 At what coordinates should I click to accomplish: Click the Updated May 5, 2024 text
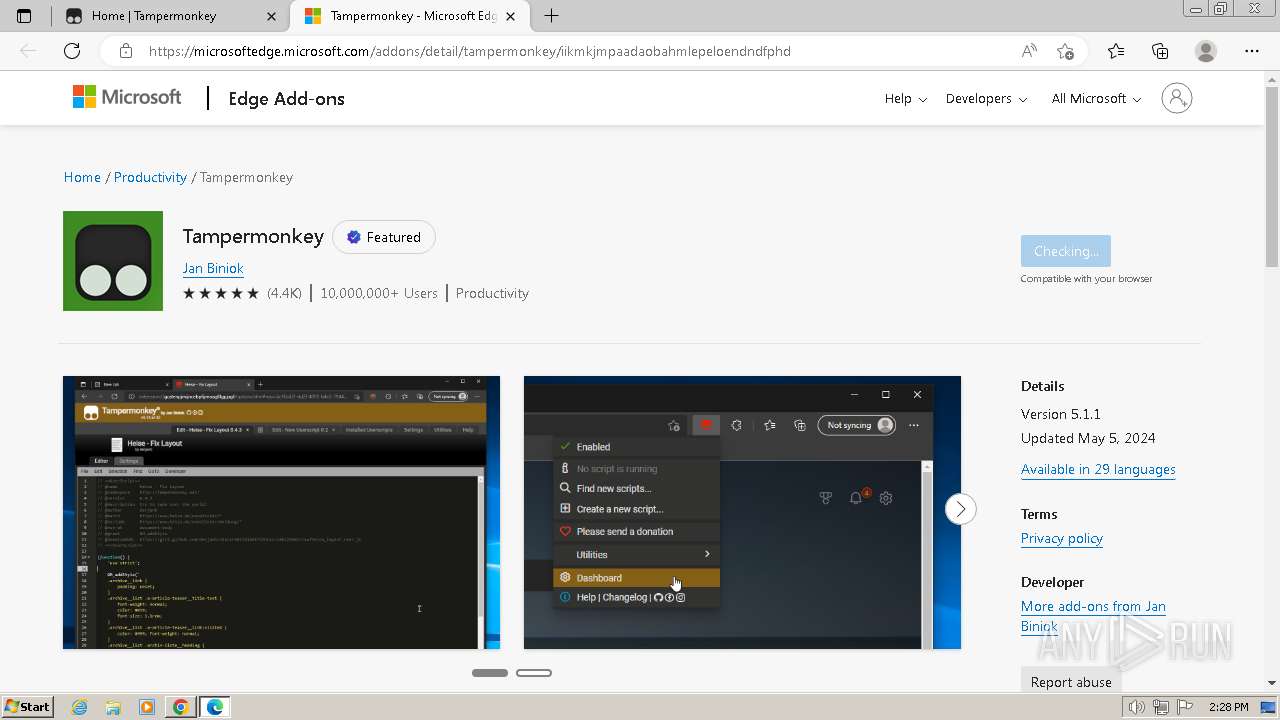[1088, 438]
